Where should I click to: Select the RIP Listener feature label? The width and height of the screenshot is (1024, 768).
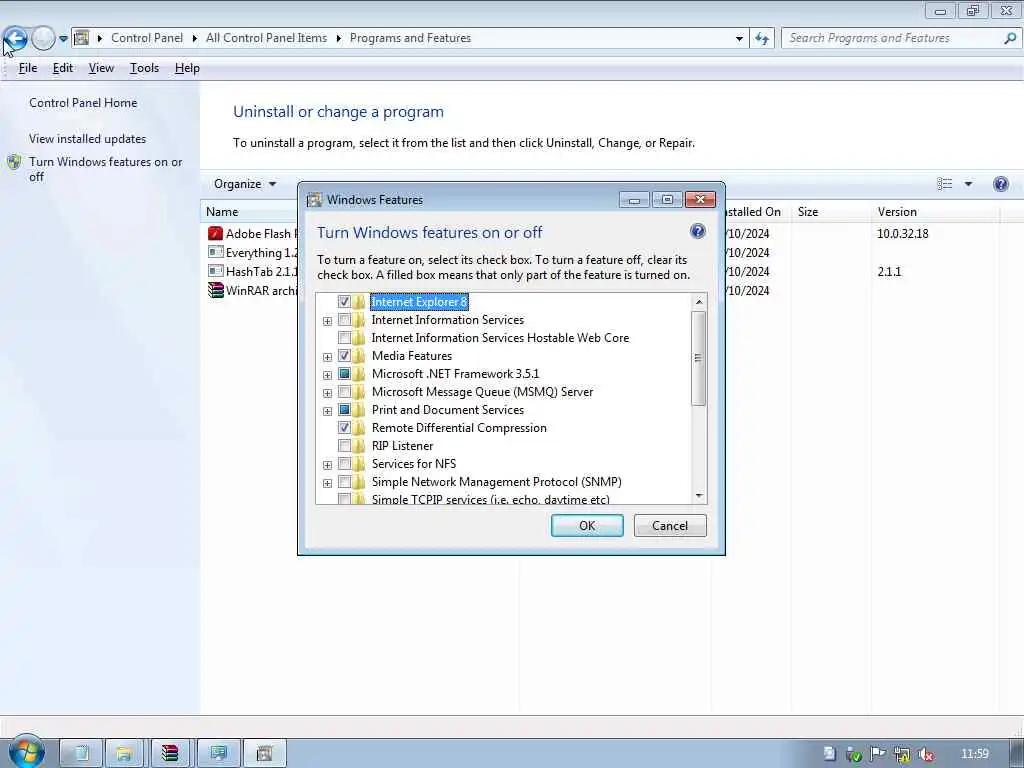tap(402, 446)
